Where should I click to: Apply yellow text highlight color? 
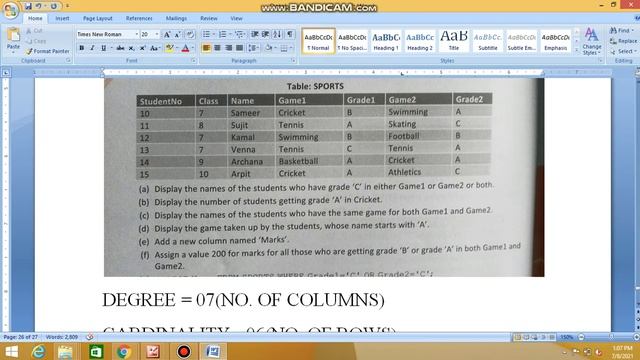(169, 48)
